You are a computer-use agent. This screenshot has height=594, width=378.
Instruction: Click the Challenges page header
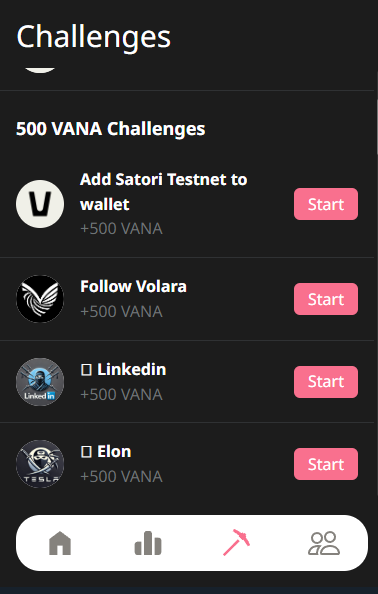pos(94,38)
